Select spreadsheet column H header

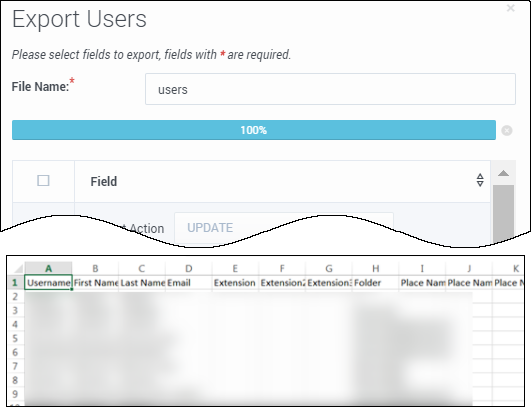pyautogui.click(x=376, y=269)
